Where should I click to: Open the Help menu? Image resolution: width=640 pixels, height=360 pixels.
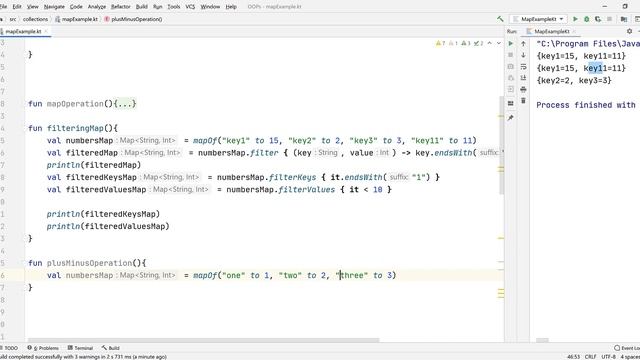(x=231, y=7)
